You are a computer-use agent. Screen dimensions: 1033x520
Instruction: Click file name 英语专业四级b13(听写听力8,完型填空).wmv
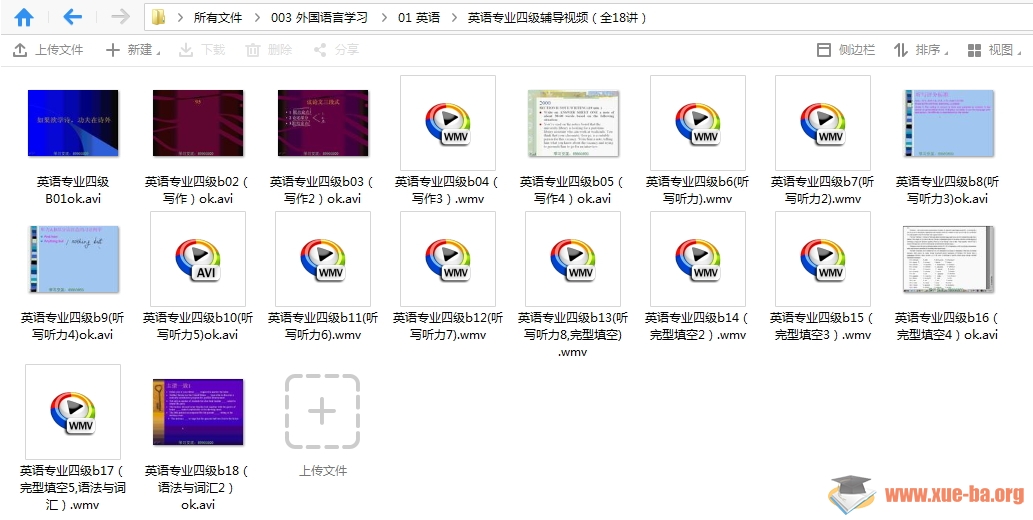pos(573,334)
